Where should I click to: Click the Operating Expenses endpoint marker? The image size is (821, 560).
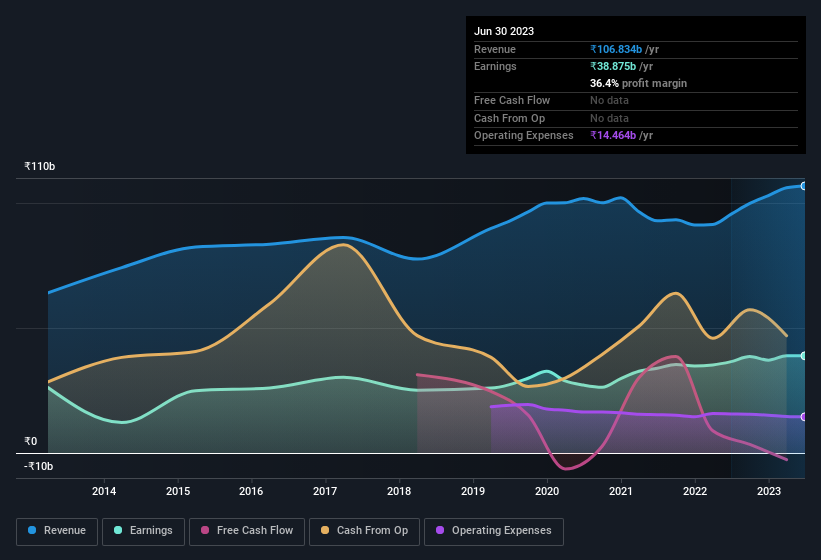click(x=804, y=417)
